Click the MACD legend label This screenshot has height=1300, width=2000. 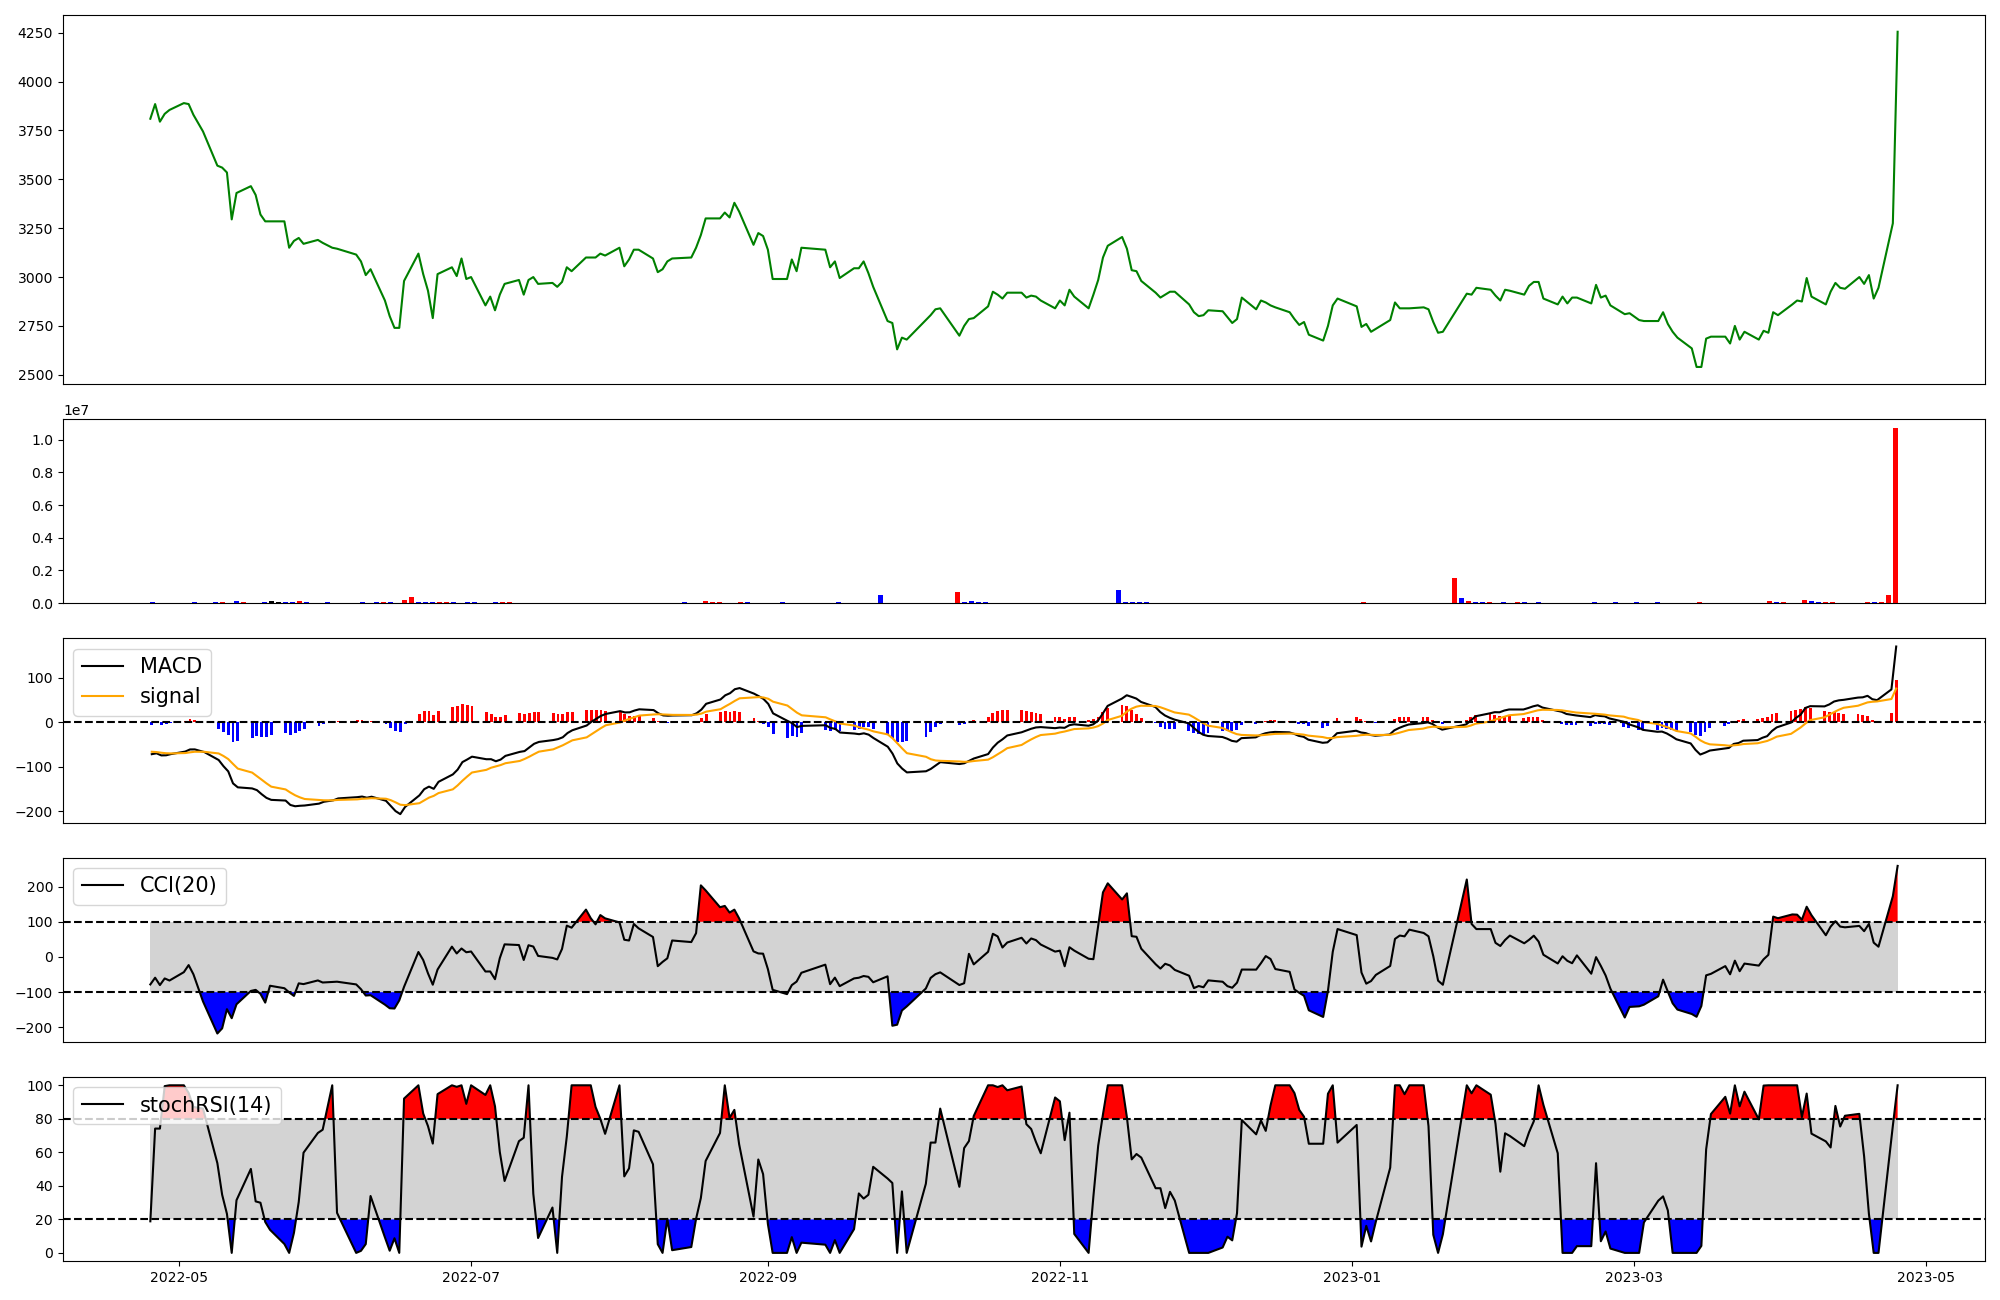click(170, 666)
